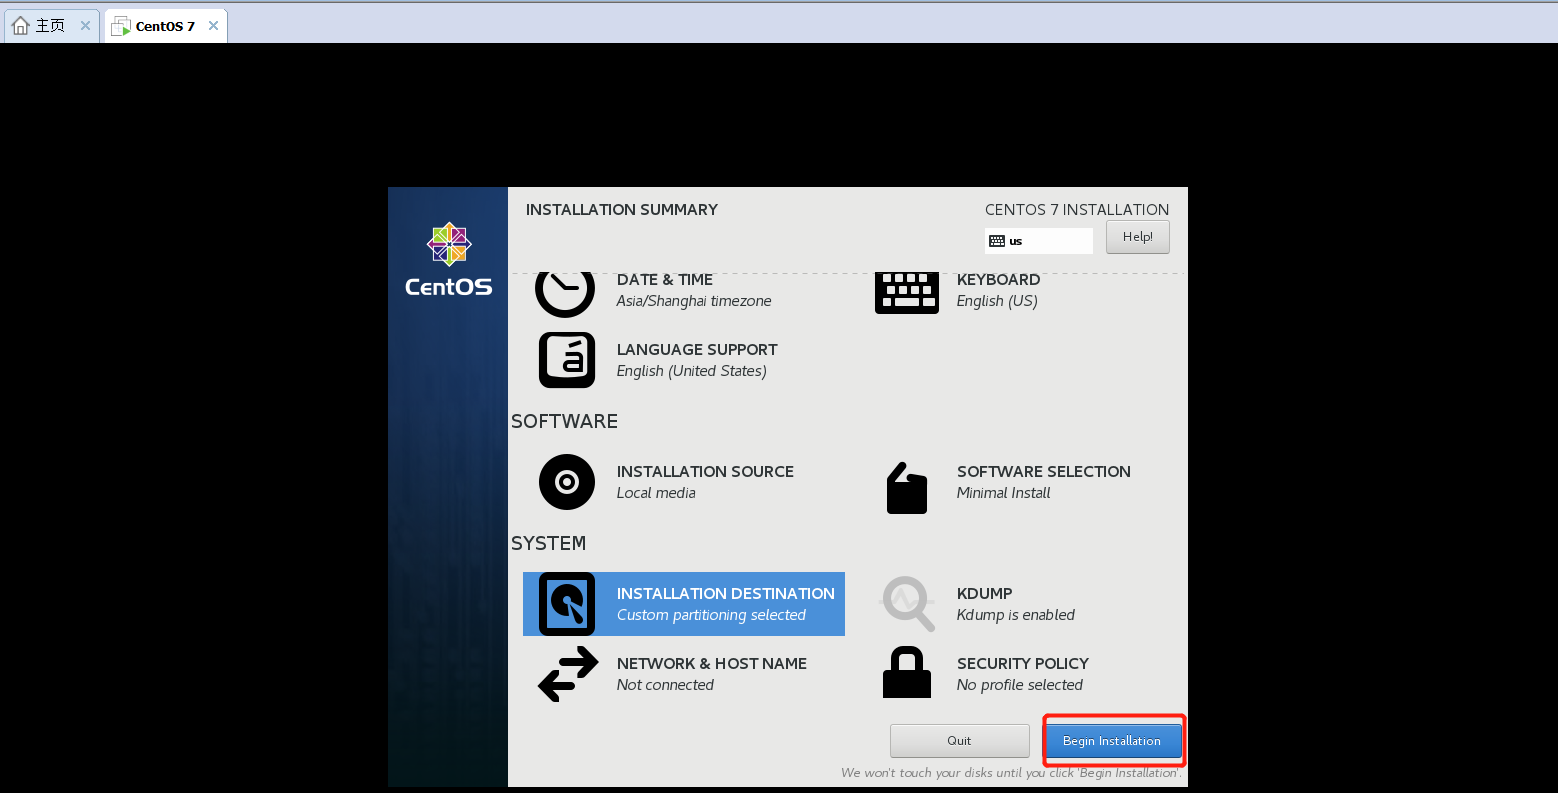
Task: Select English (US) keyboard text
Action: click(997, 301)
